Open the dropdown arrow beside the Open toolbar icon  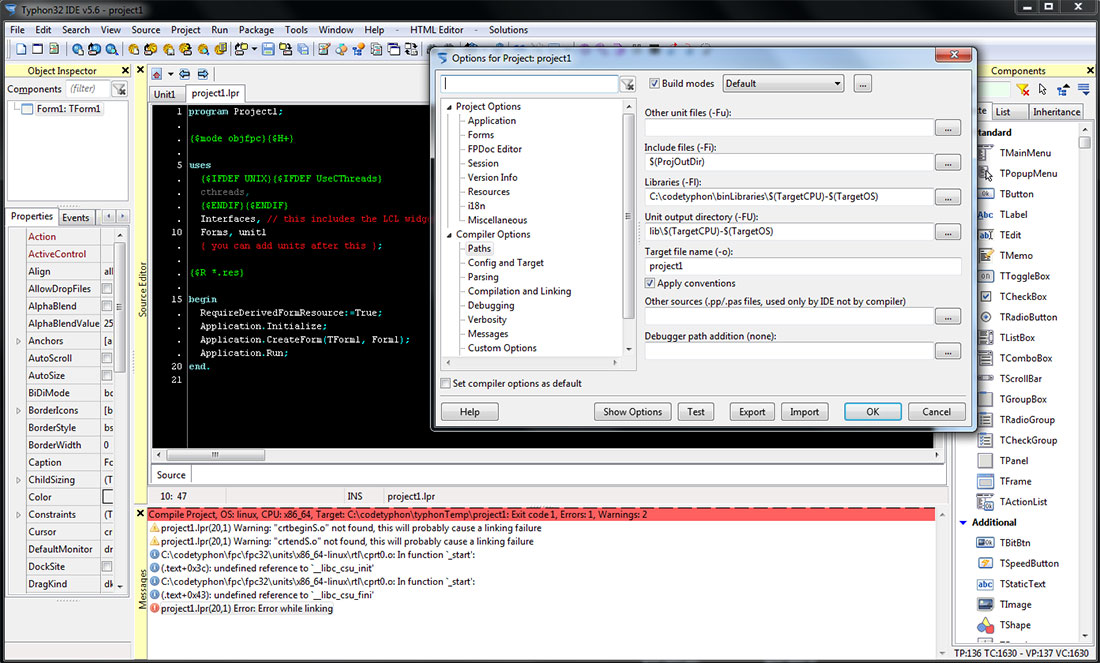pos(254,49)
